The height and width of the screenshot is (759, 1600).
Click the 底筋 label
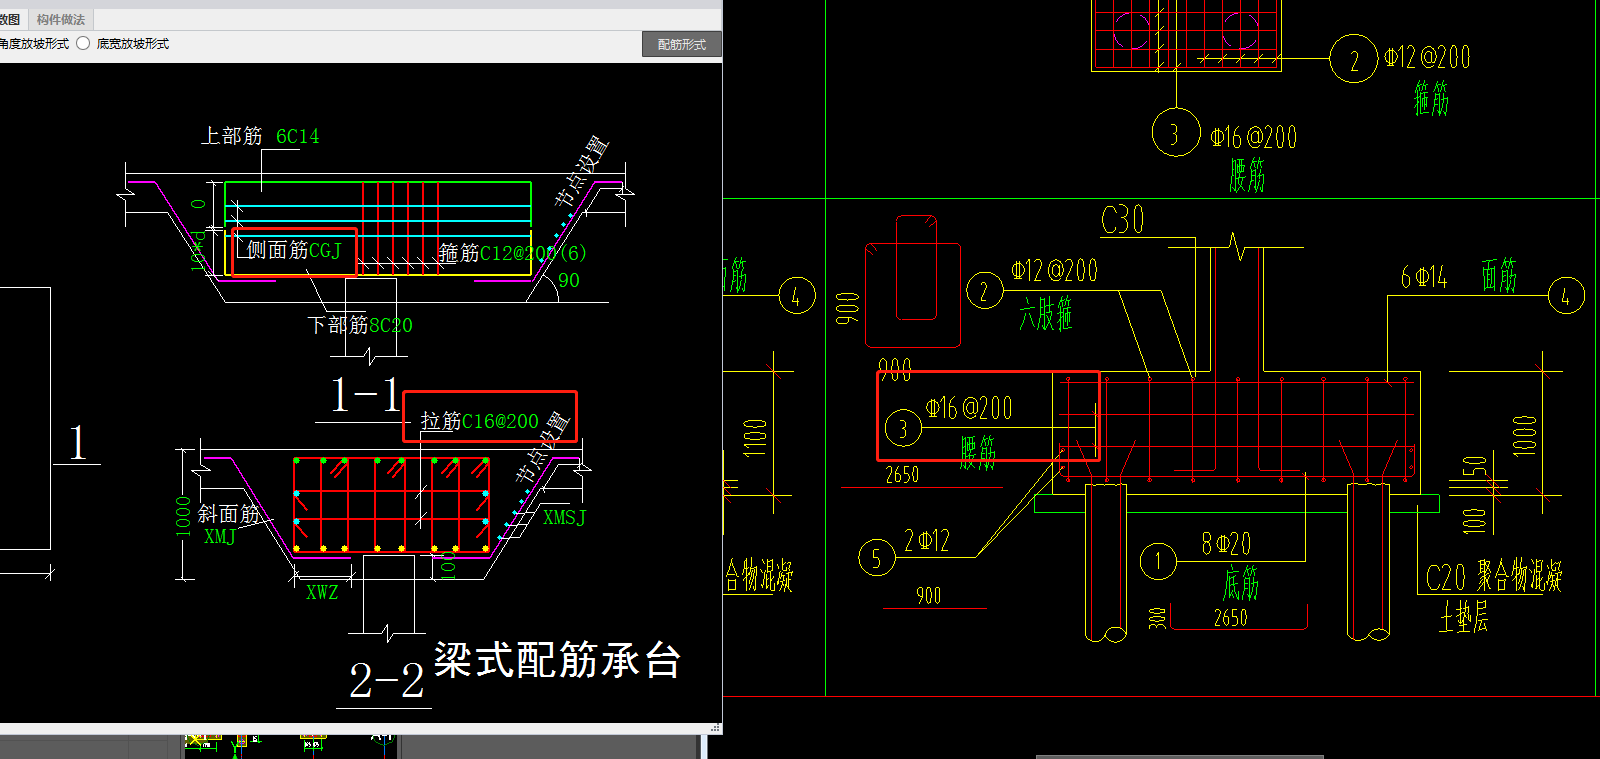tap(1240, 583)
